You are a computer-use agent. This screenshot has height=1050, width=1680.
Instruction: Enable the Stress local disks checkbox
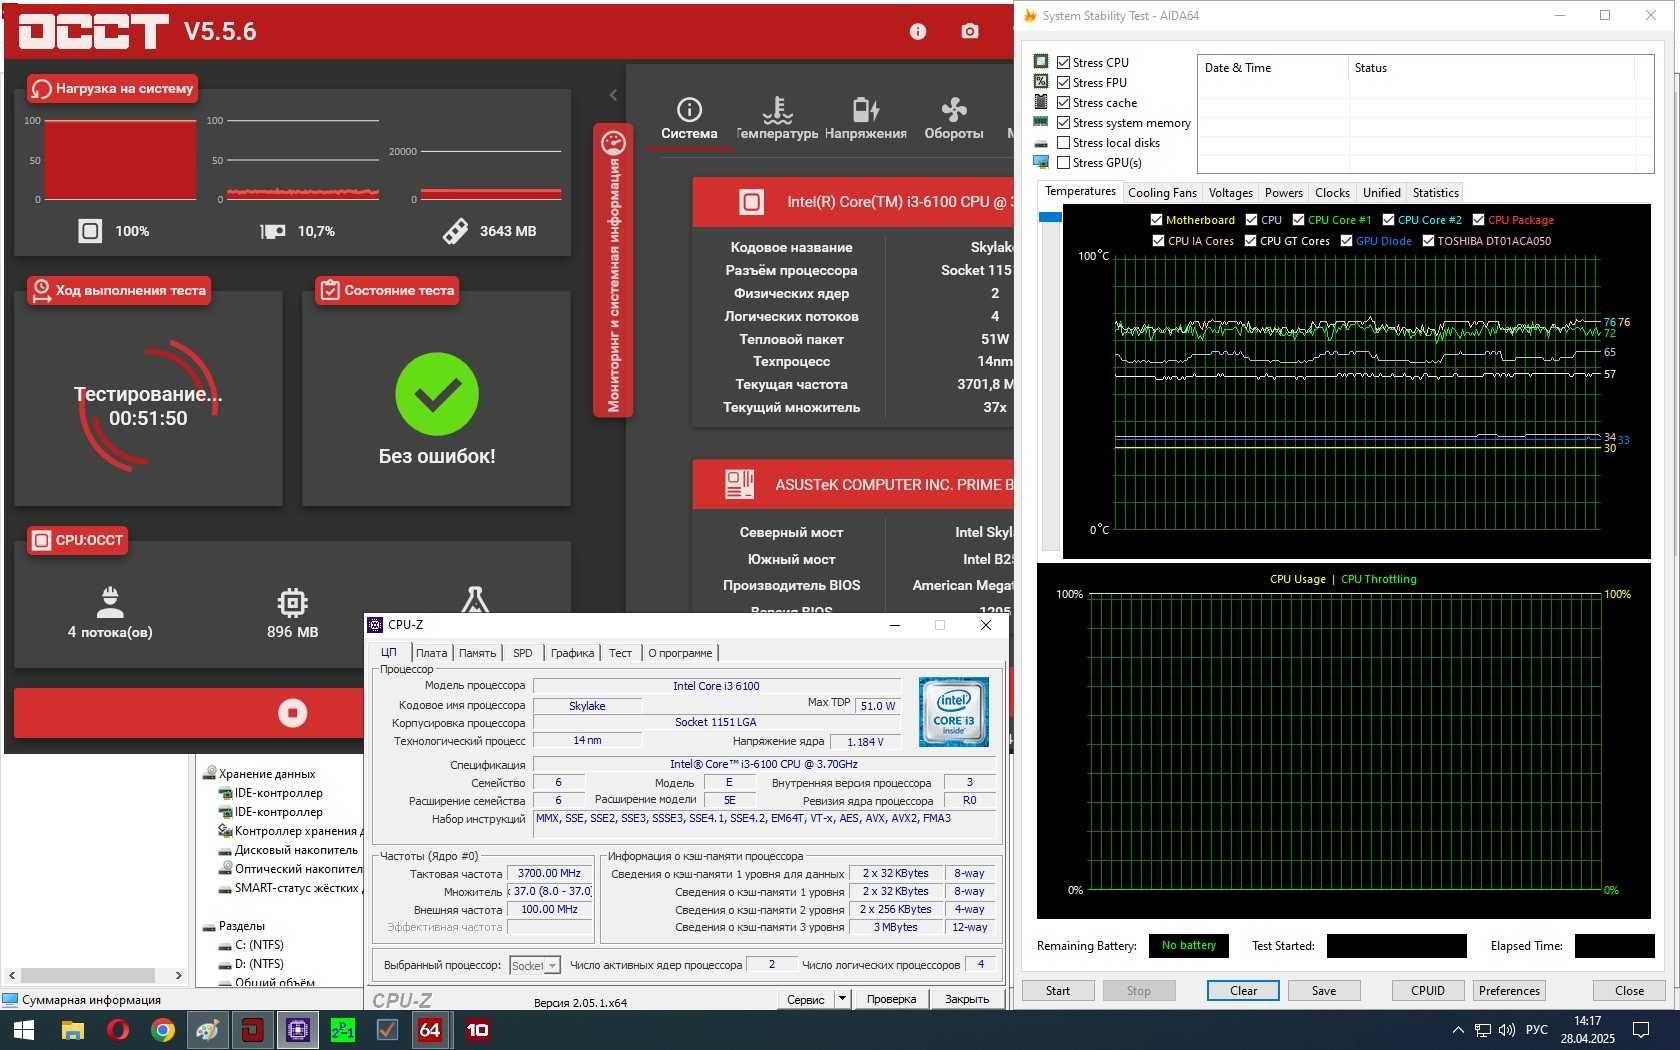[1063, 143]
